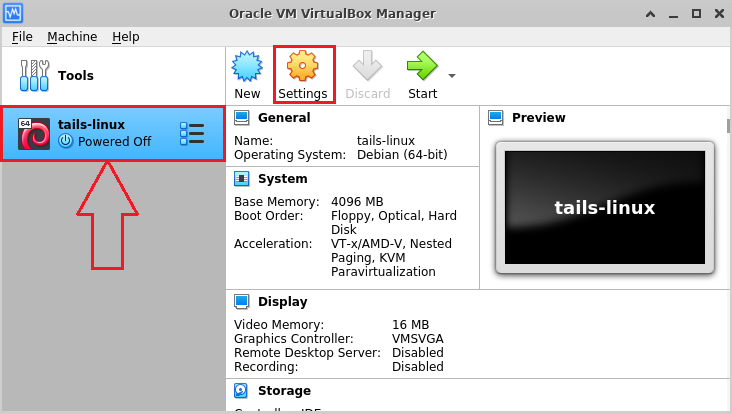The height and width of the screenshot is (414, 732).
Task: Click the System section heading
Action: pyautogui.click(x=282, y=179)
